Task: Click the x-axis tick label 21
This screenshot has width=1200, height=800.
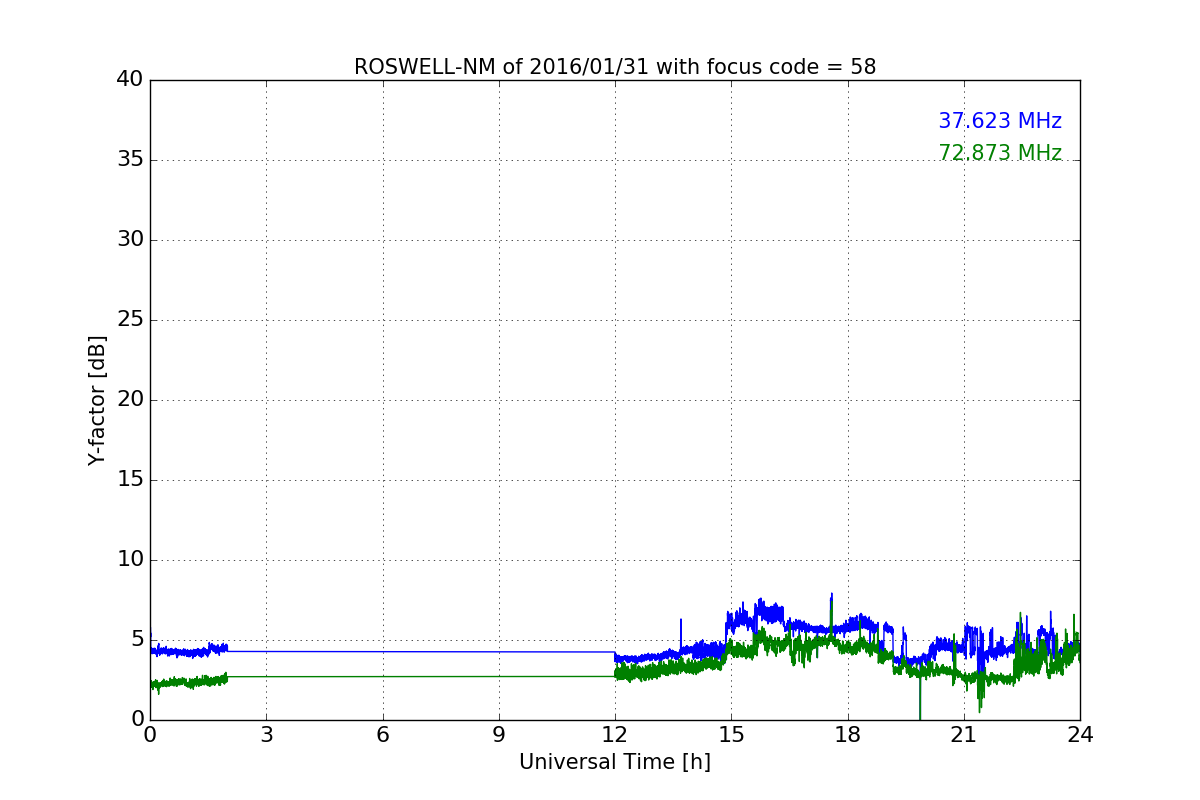Action: [964, 735]
